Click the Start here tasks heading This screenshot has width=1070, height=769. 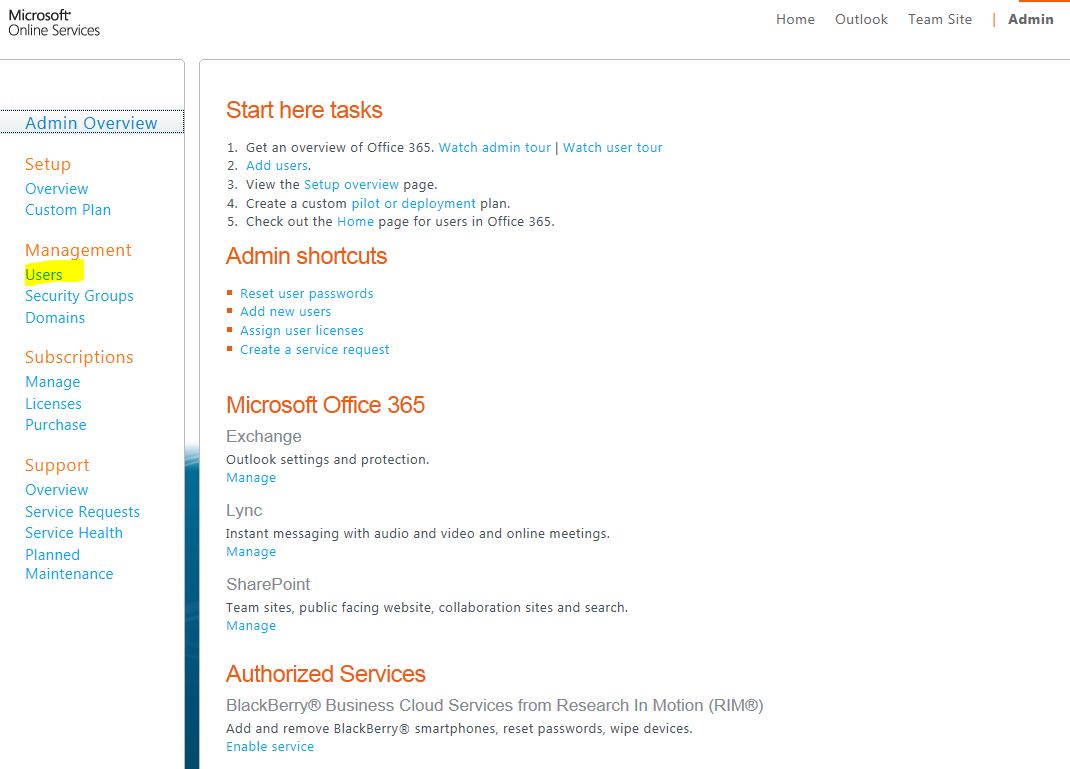coord(304,110)
